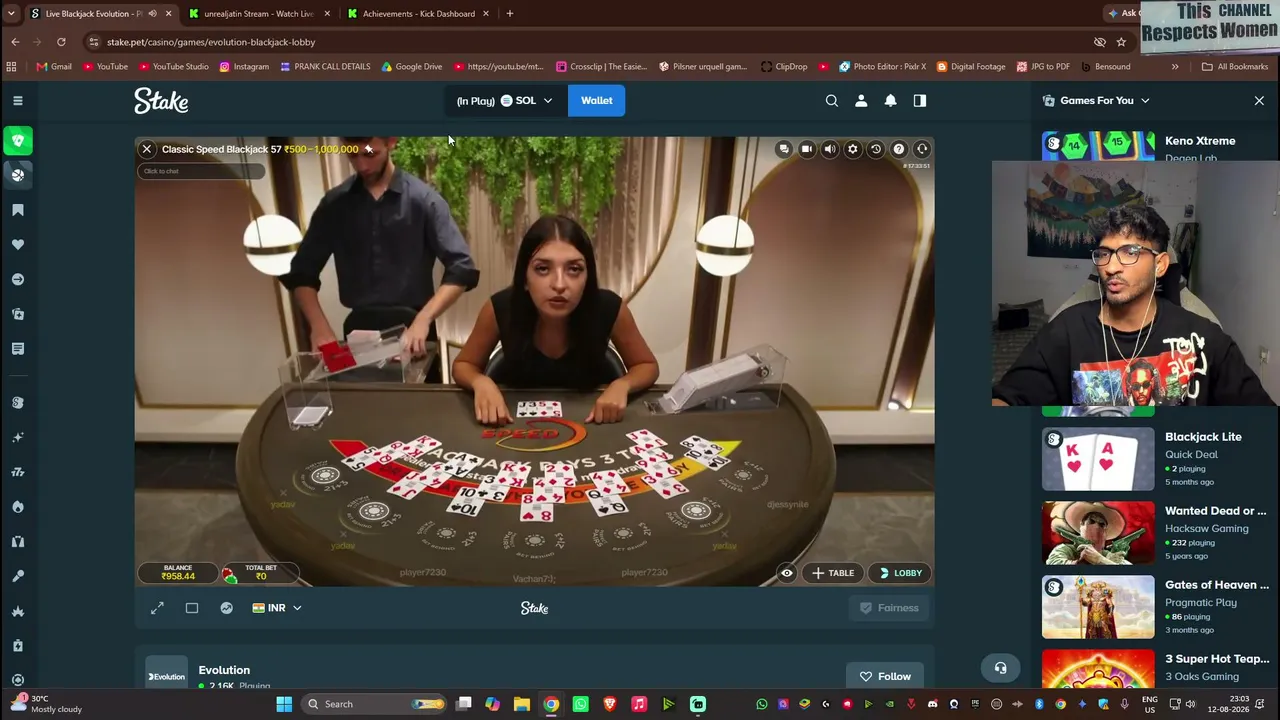Click the chat input in the blackjack game
The width and height of the screenshot is (1280, 720).
201,171
